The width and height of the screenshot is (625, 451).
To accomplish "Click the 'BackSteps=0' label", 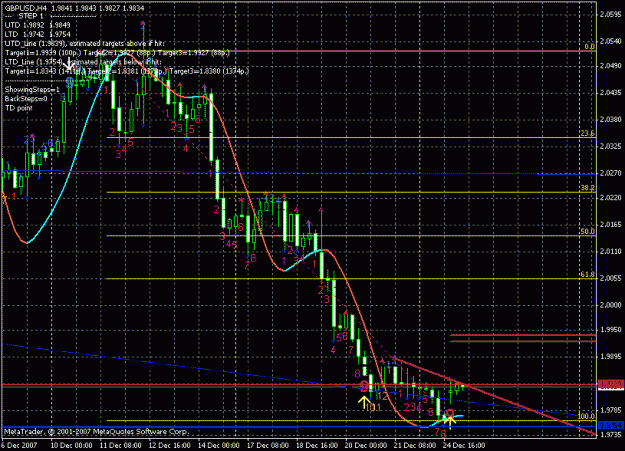I will 26,99.
